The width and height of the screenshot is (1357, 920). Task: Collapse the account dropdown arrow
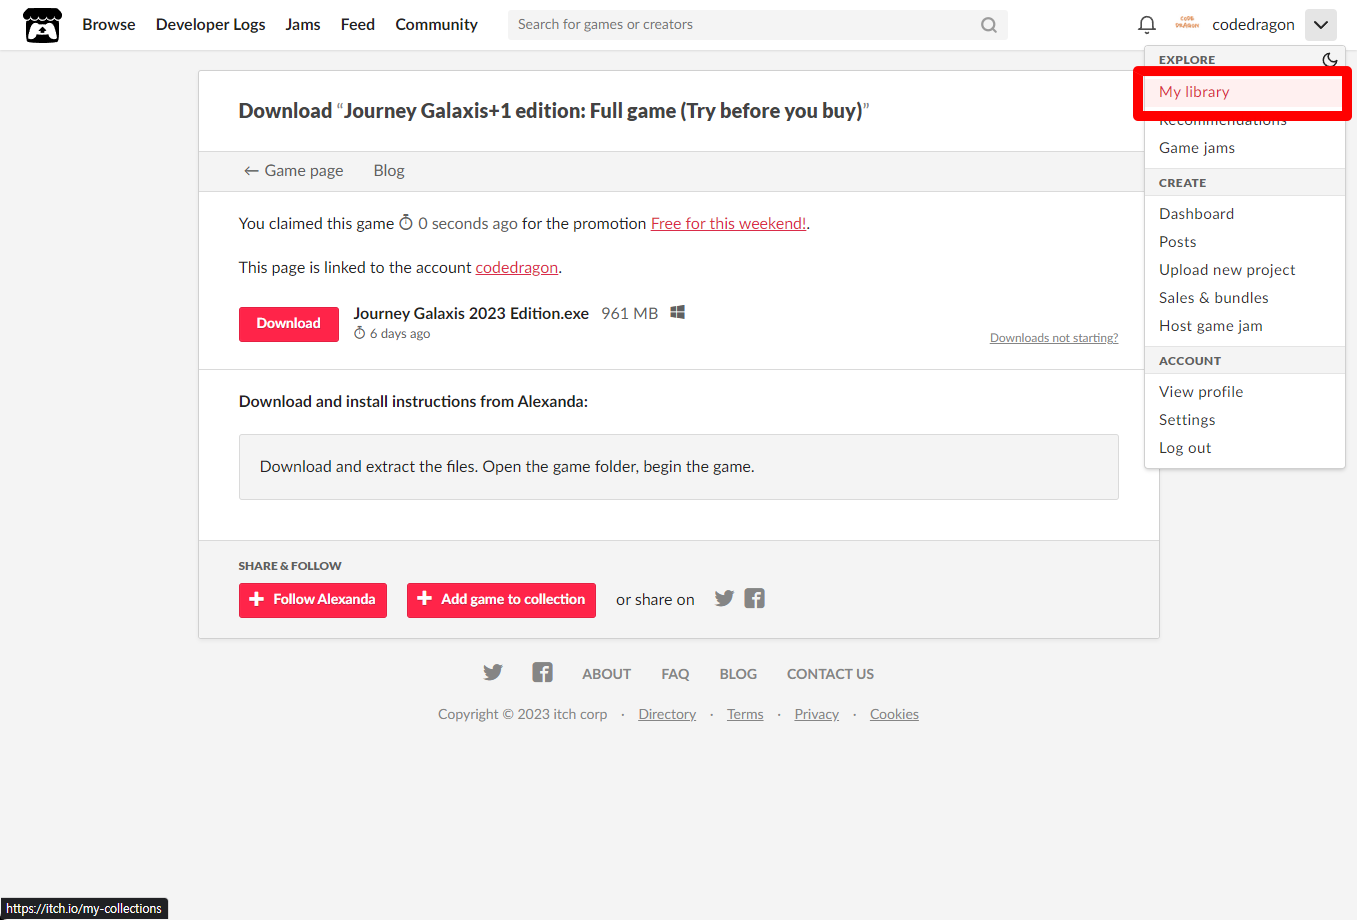click(x=1321, y=25)
